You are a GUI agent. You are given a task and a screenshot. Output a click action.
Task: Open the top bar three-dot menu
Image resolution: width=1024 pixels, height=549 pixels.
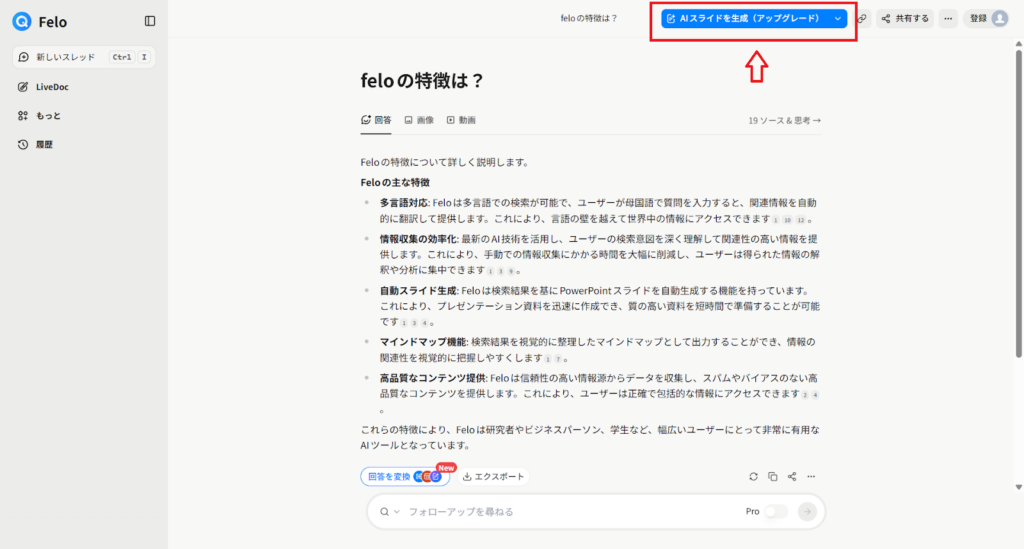pyautogui.click(x=948, y=18)
